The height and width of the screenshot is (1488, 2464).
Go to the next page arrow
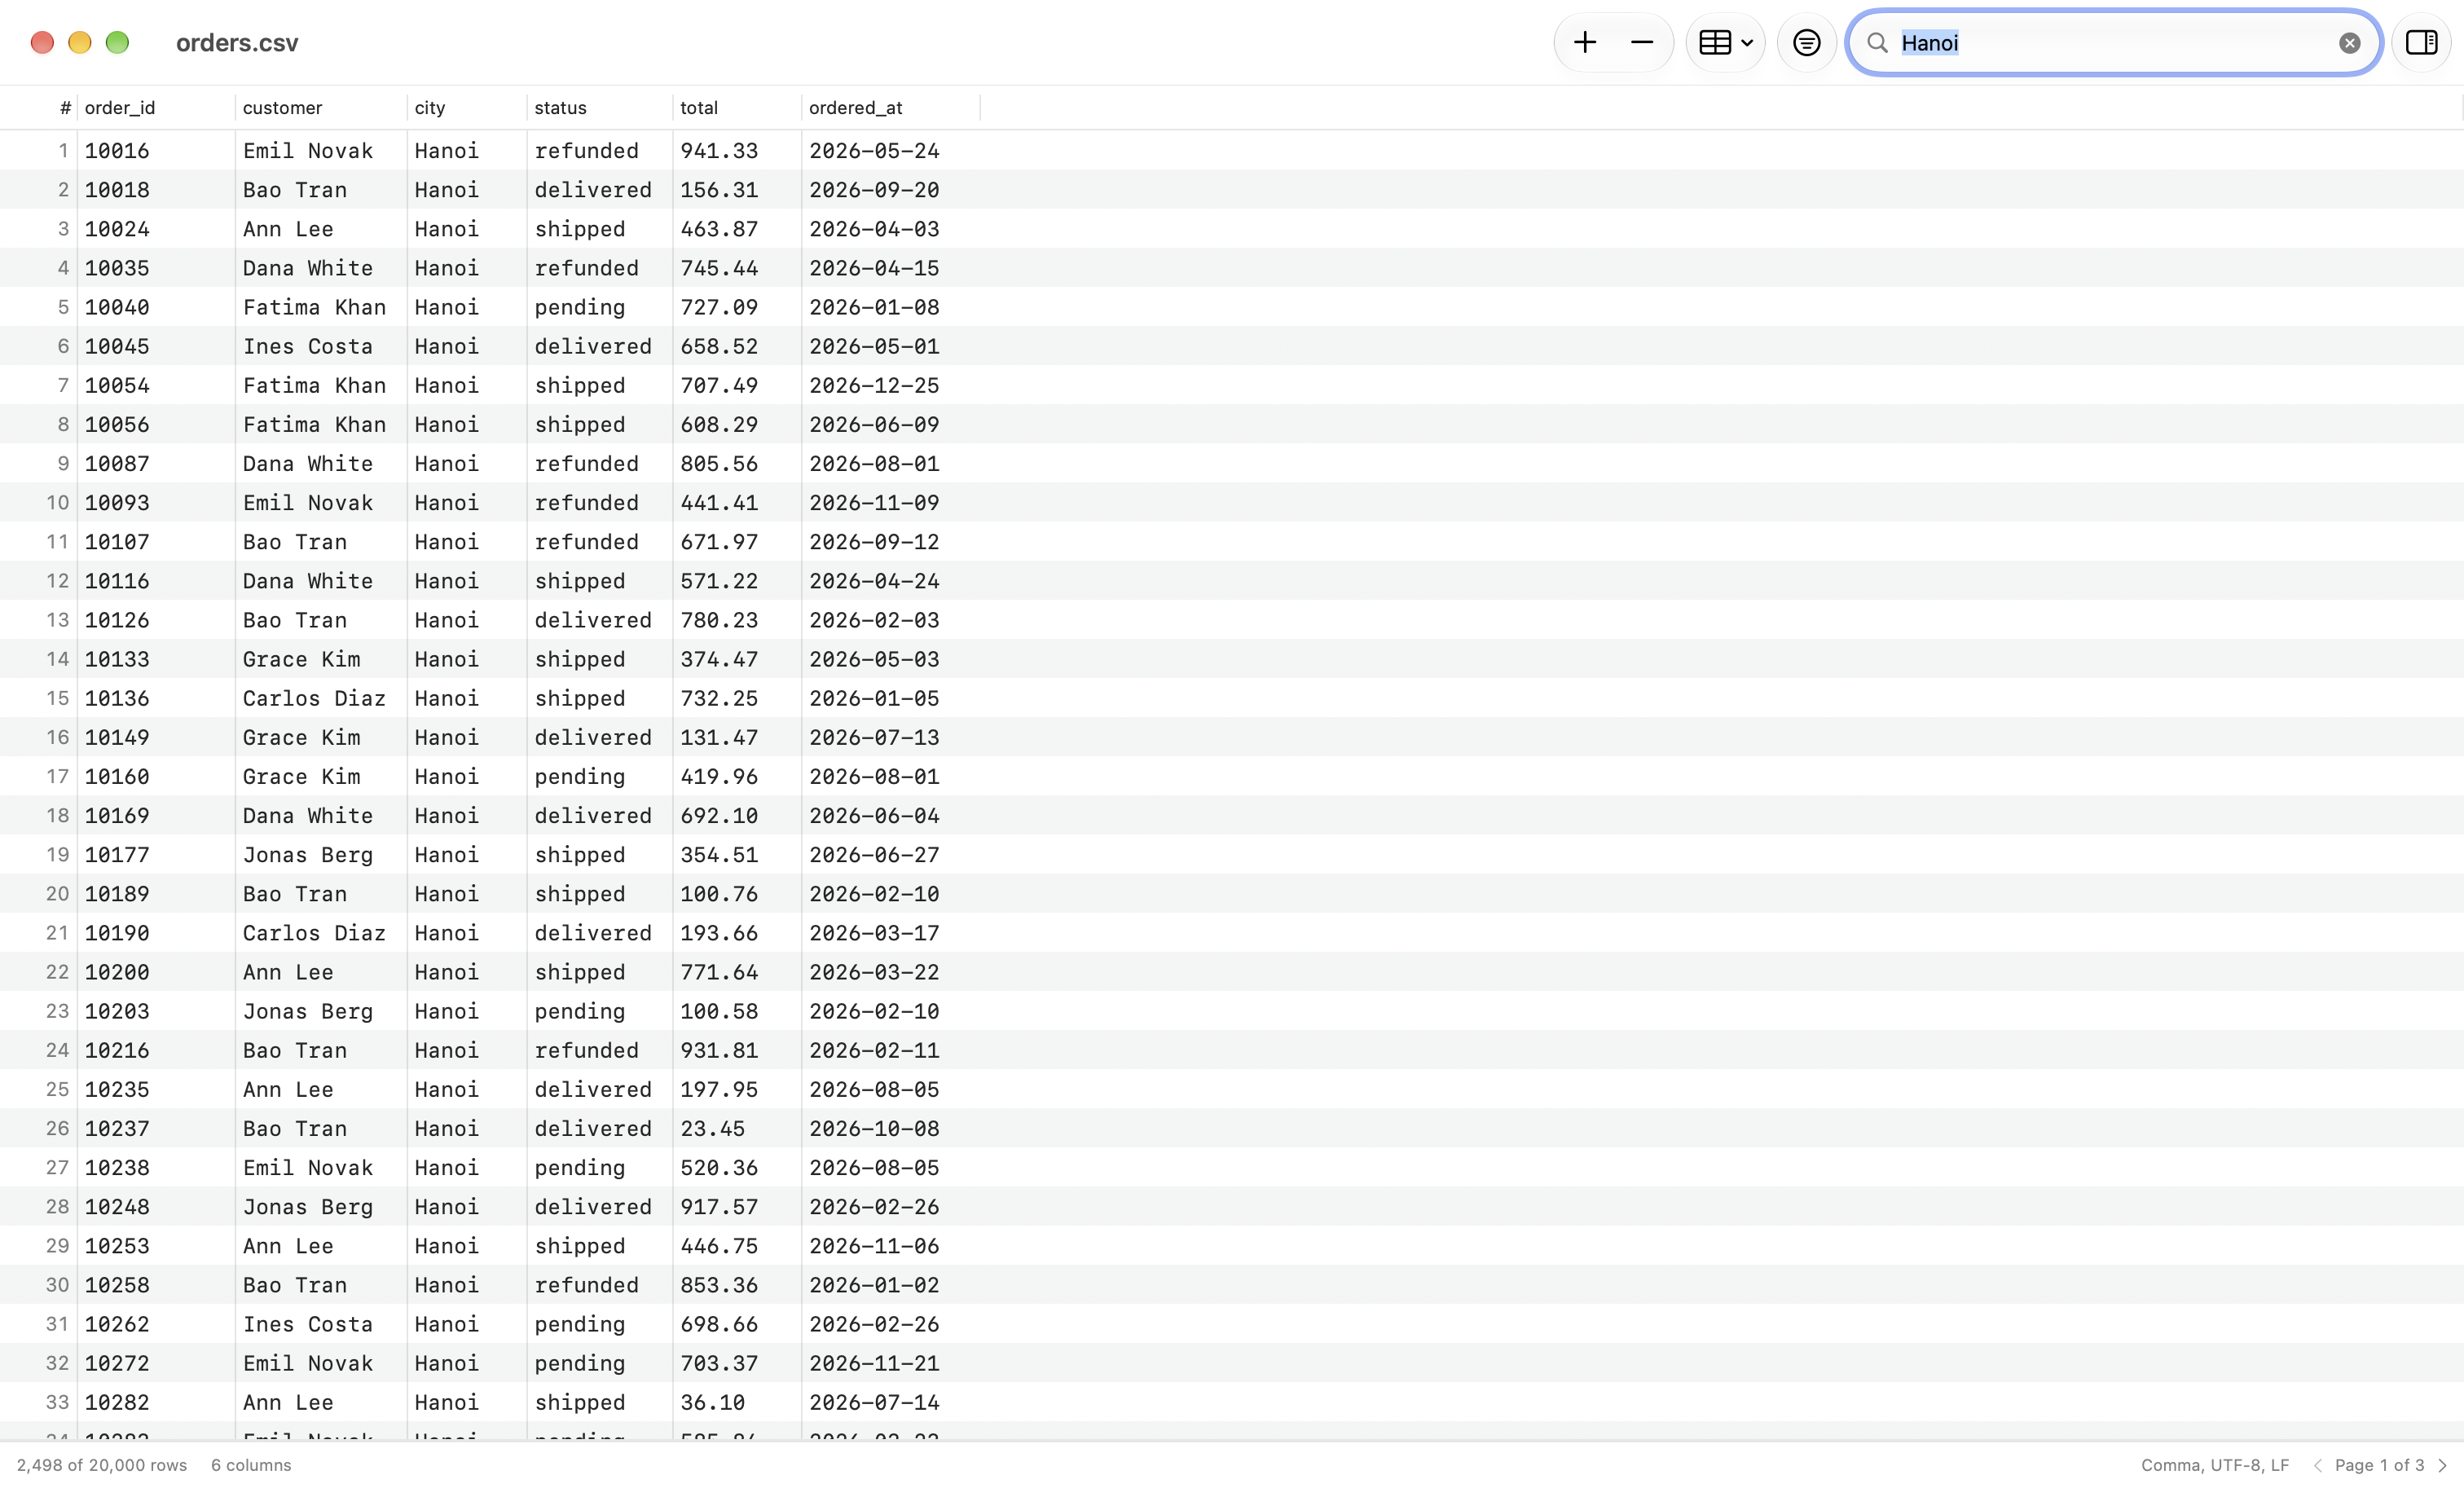(2442, 1465)
